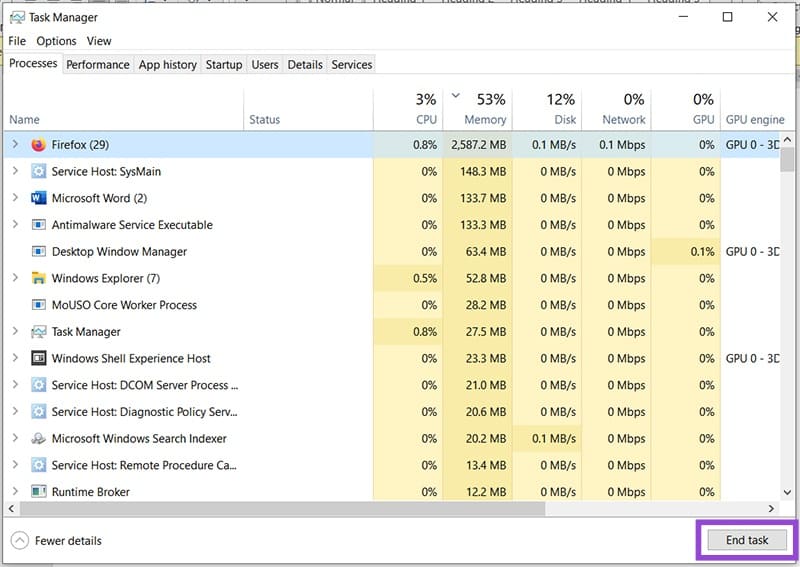Click Runtime Broker memory value 12.2 MB

(486, 491)
